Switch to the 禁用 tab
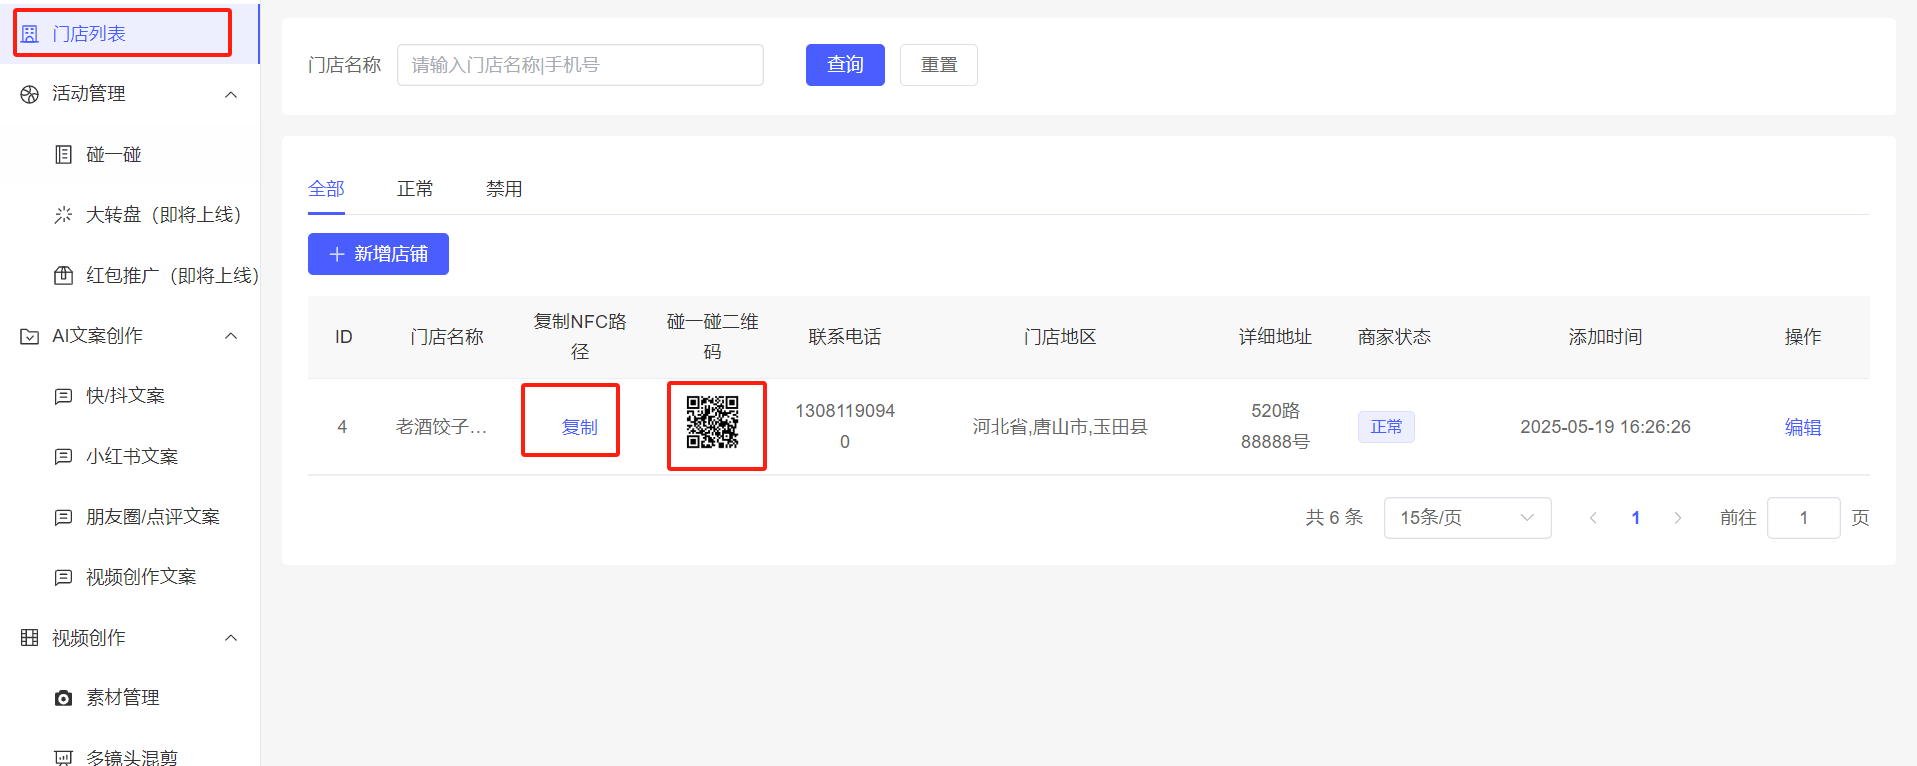 click(504, 189)
